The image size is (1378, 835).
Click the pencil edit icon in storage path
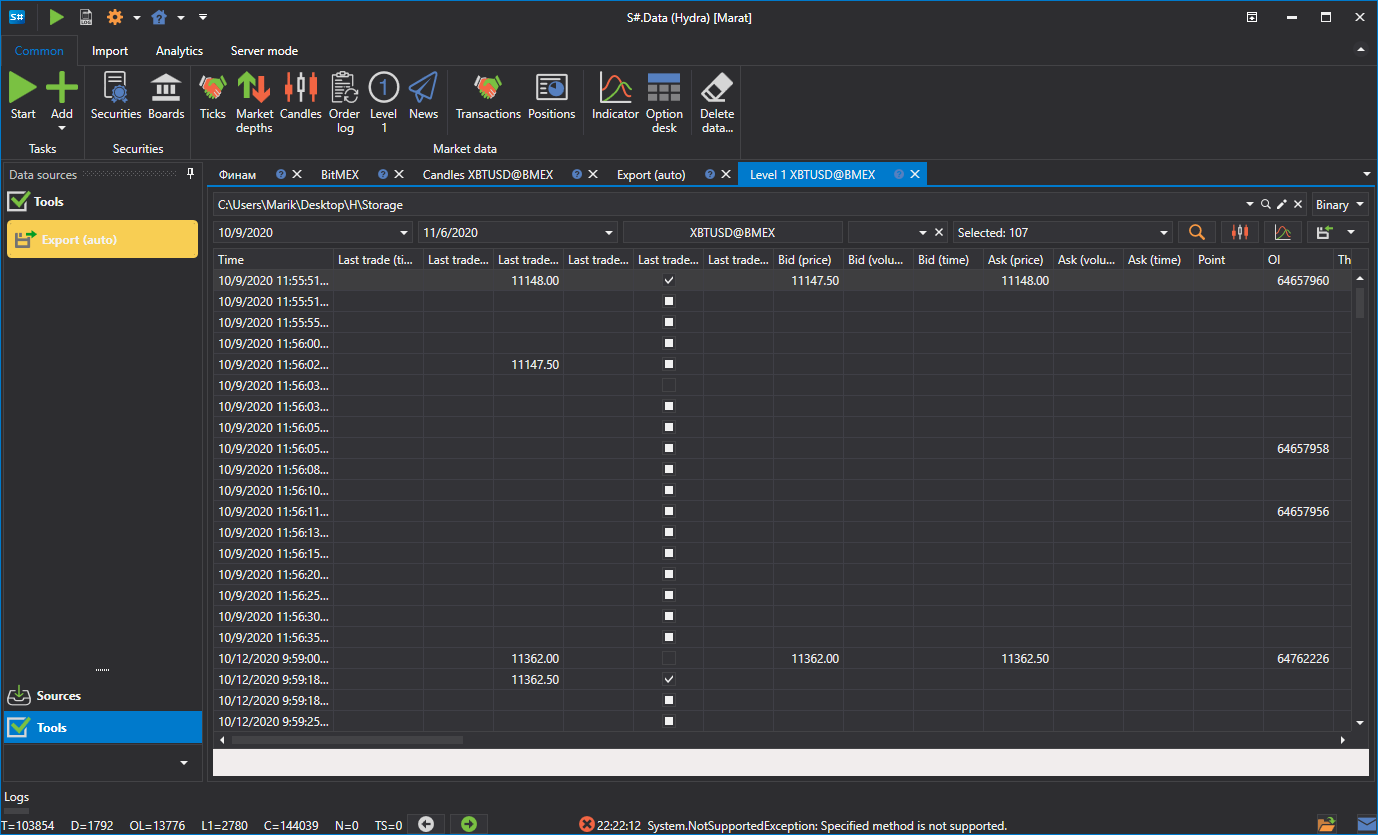pos(1282,204)
